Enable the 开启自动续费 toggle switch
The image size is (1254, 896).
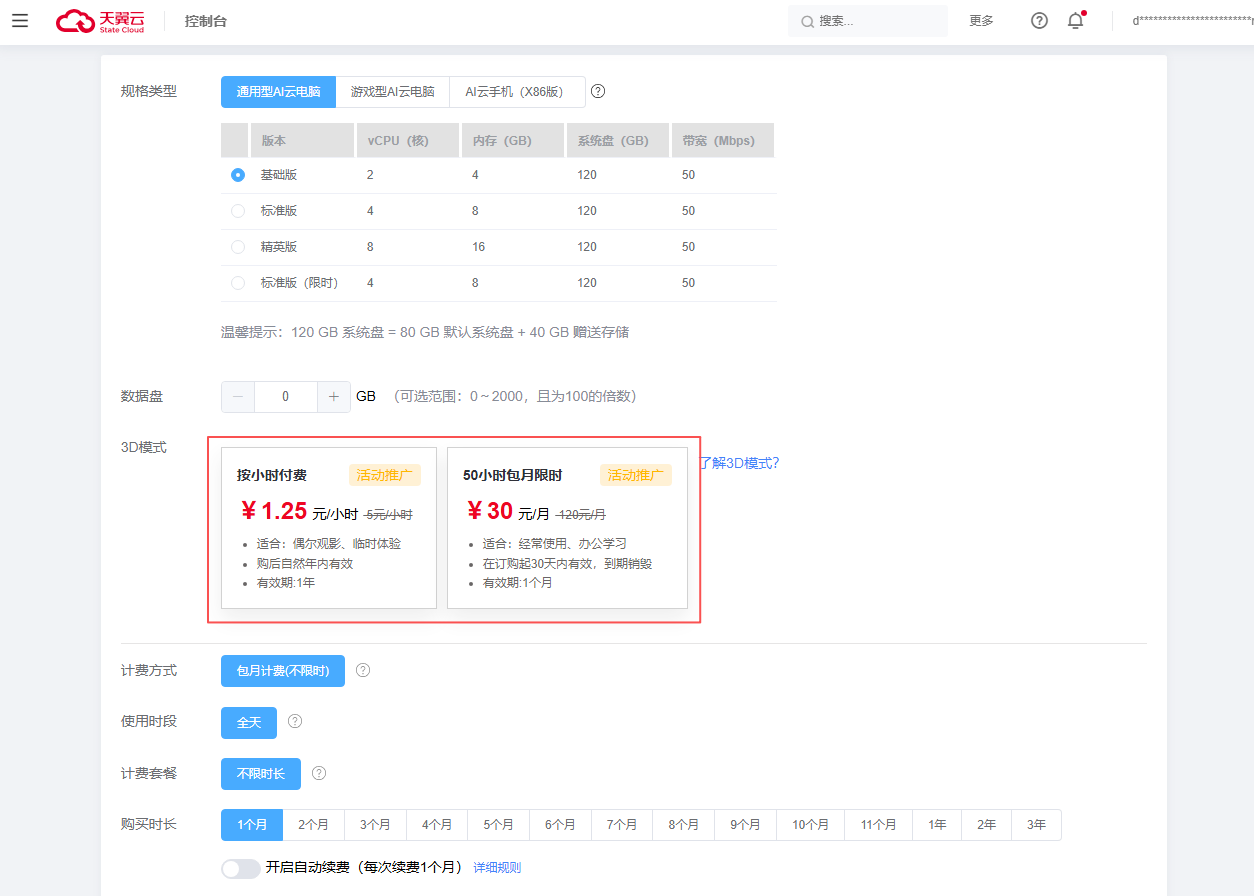pos(241,868)
